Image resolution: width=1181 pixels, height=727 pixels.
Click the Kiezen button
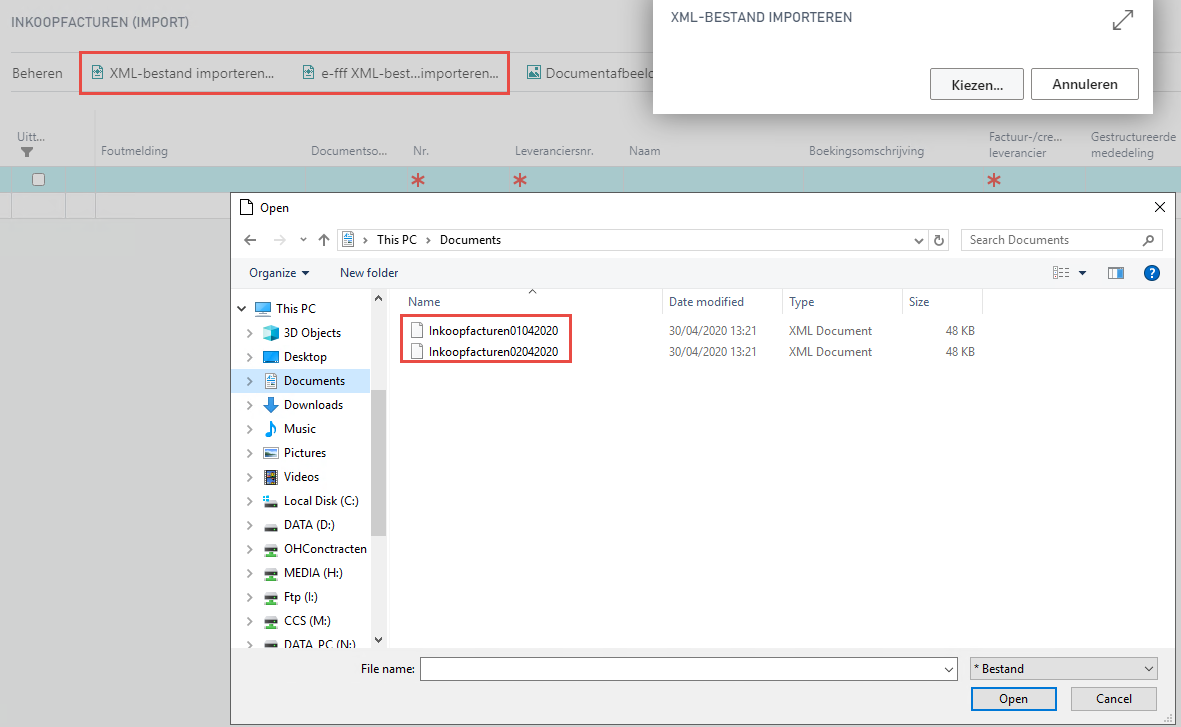976,84
